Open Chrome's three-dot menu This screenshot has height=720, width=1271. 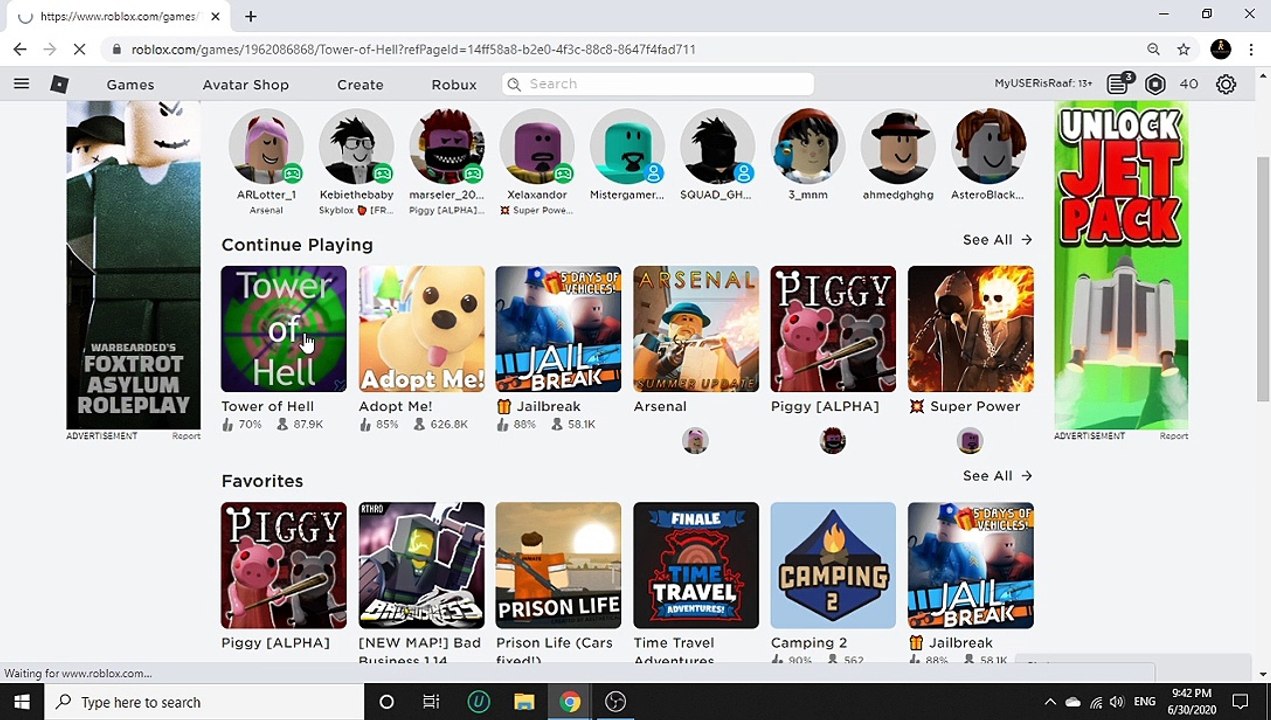coord(1252,49)
